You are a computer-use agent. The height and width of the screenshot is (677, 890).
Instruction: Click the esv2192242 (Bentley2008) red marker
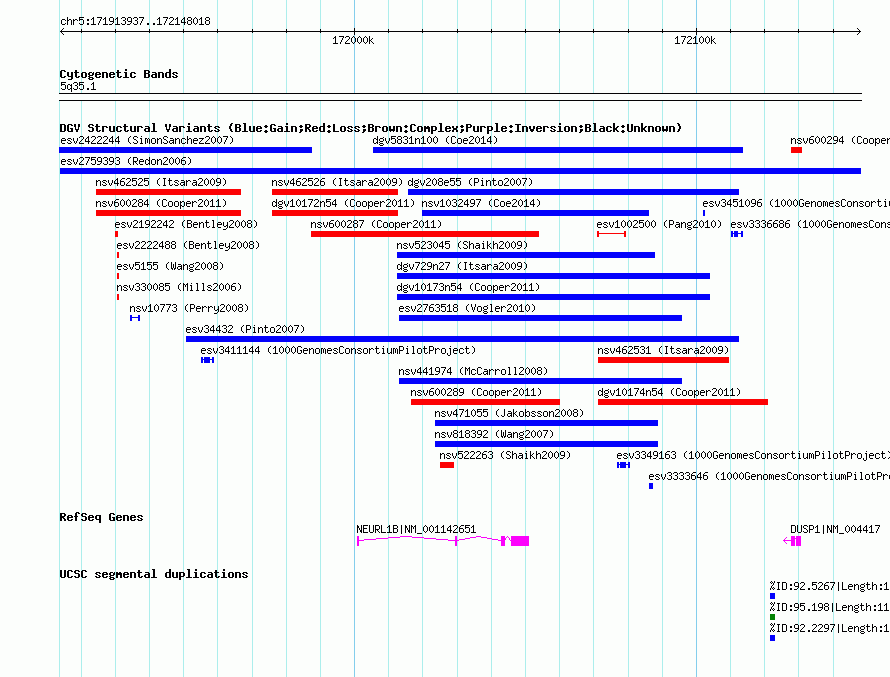116,234
